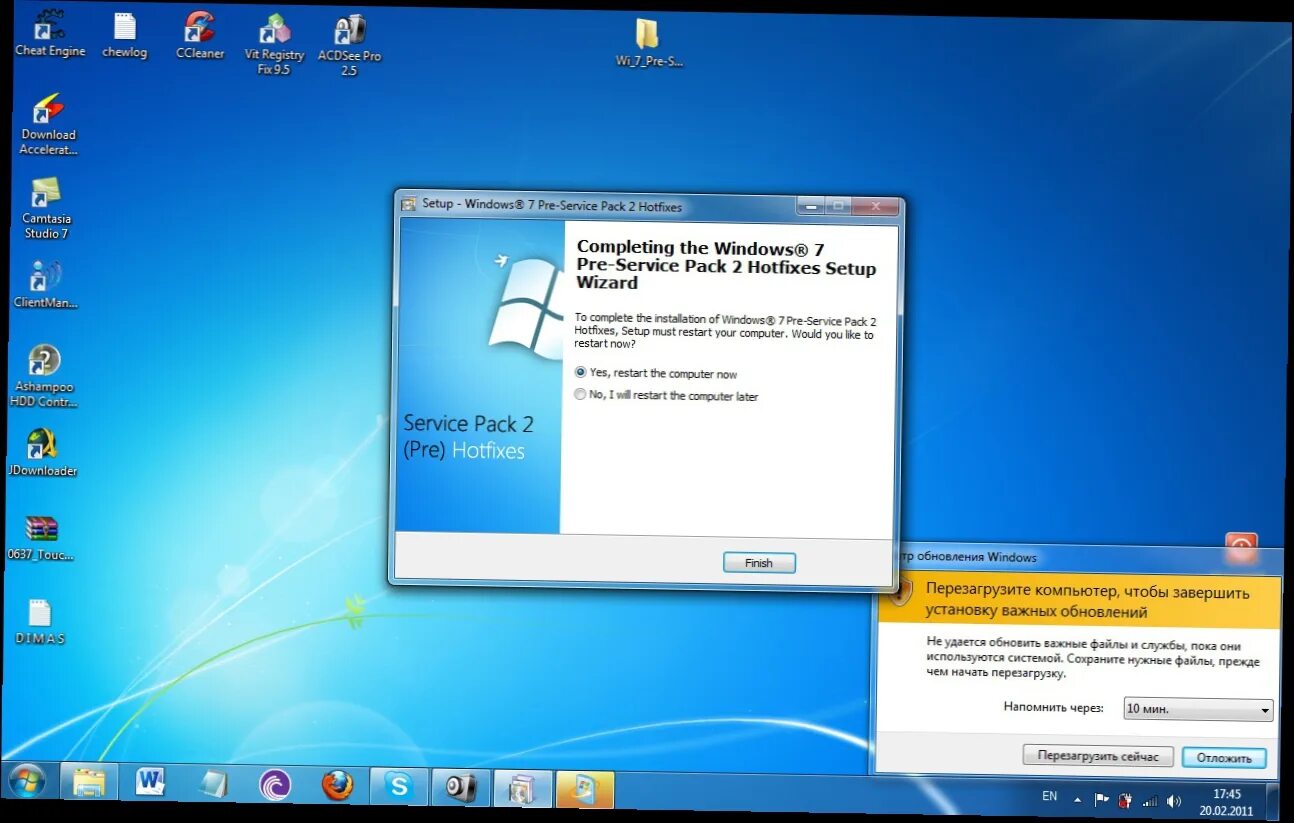Click the 'Service Pack 2 (Pre) Hotfixes' banner text
1294x823 pixels.
coord(468,437)
